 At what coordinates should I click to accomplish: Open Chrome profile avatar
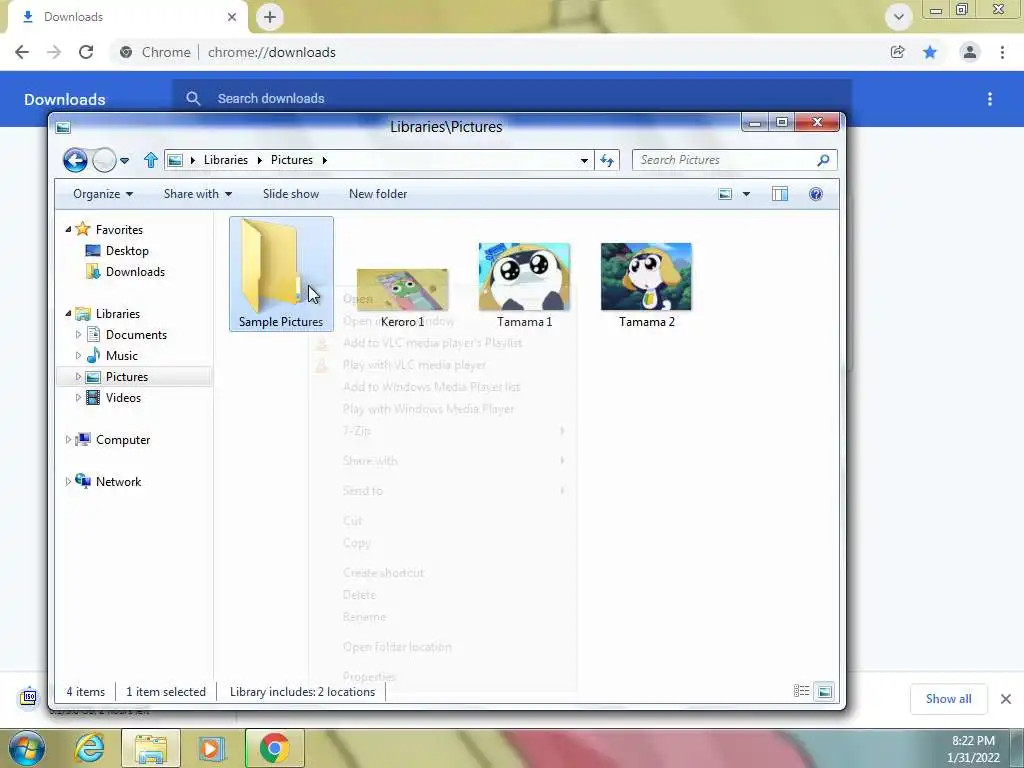970,52
